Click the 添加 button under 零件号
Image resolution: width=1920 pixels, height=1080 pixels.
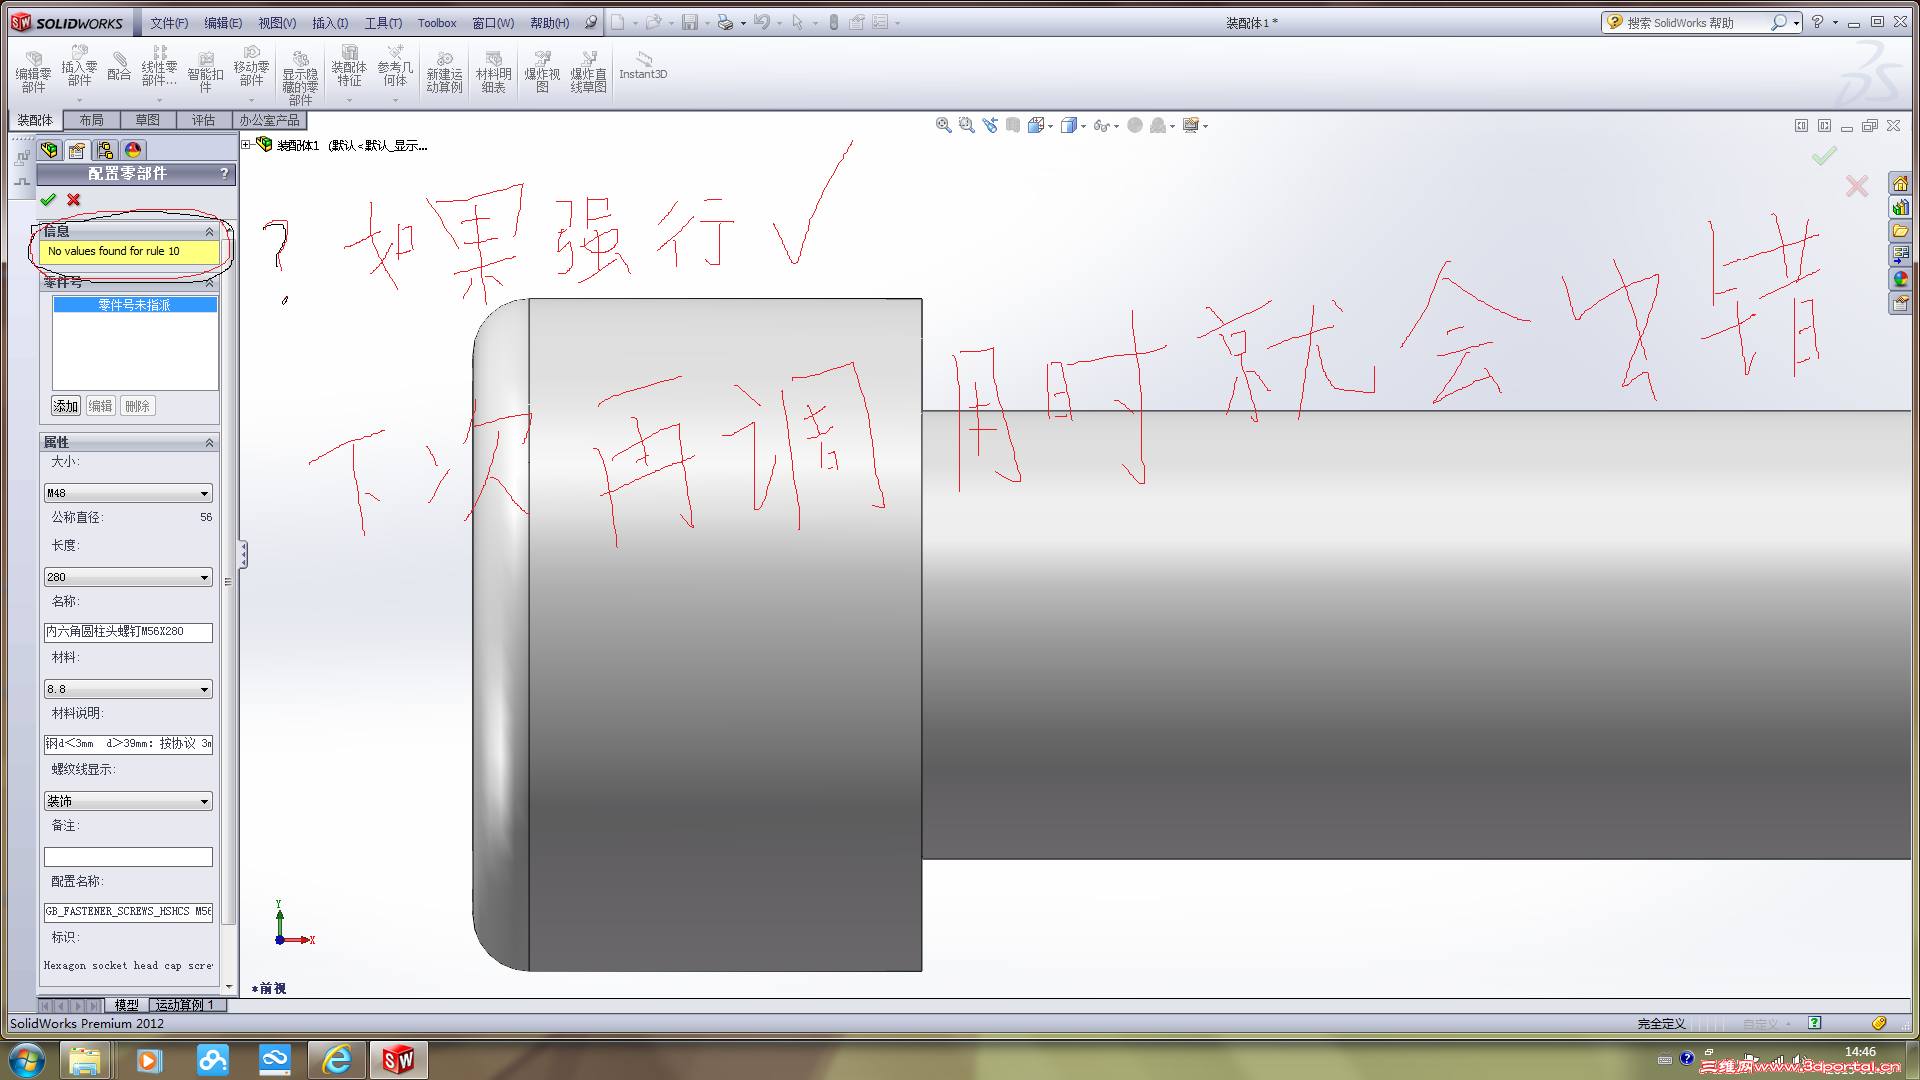coord(64,405)
